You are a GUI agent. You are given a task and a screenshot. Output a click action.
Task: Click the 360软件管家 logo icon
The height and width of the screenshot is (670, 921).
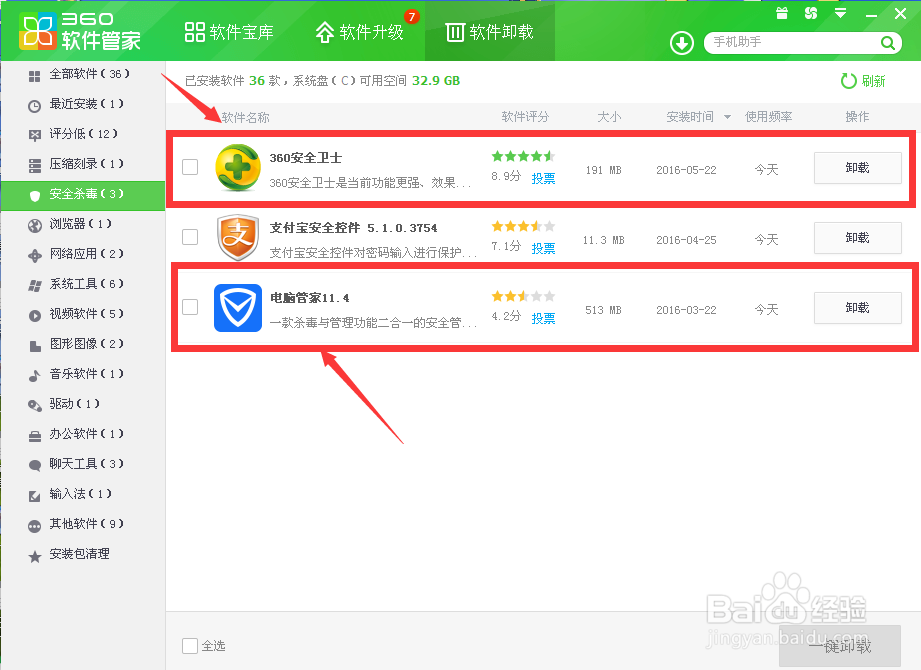[35, 28]
